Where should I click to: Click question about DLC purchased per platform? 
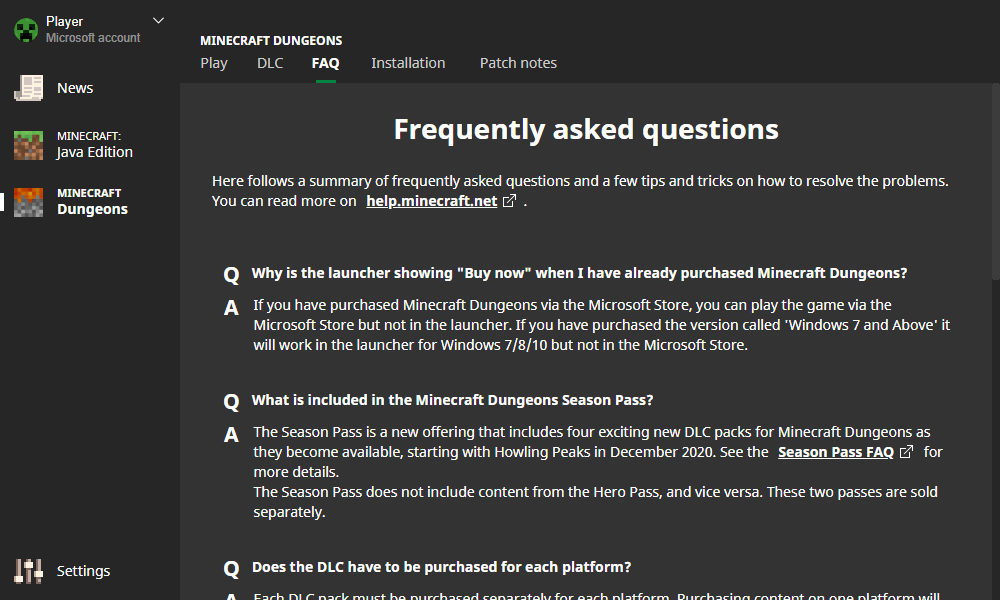tap(441, 567)
